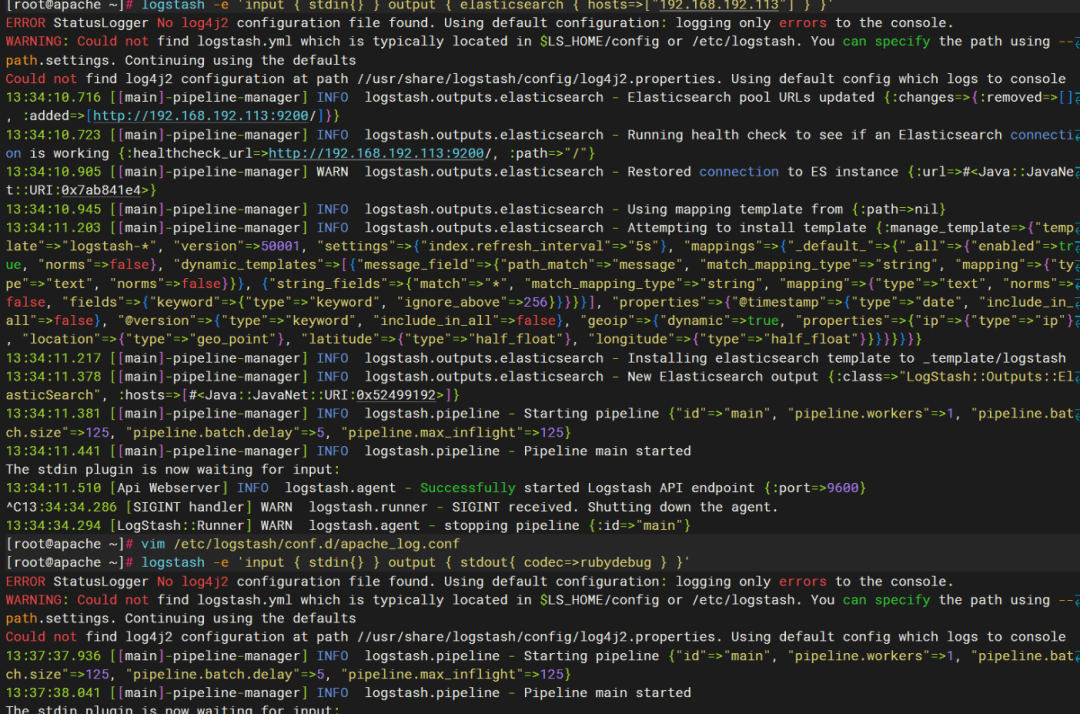Screen dimensions: 1080x714
Task: Click the first 'stdin plugin is now waiting' line
Action: [x=173, y=470]
